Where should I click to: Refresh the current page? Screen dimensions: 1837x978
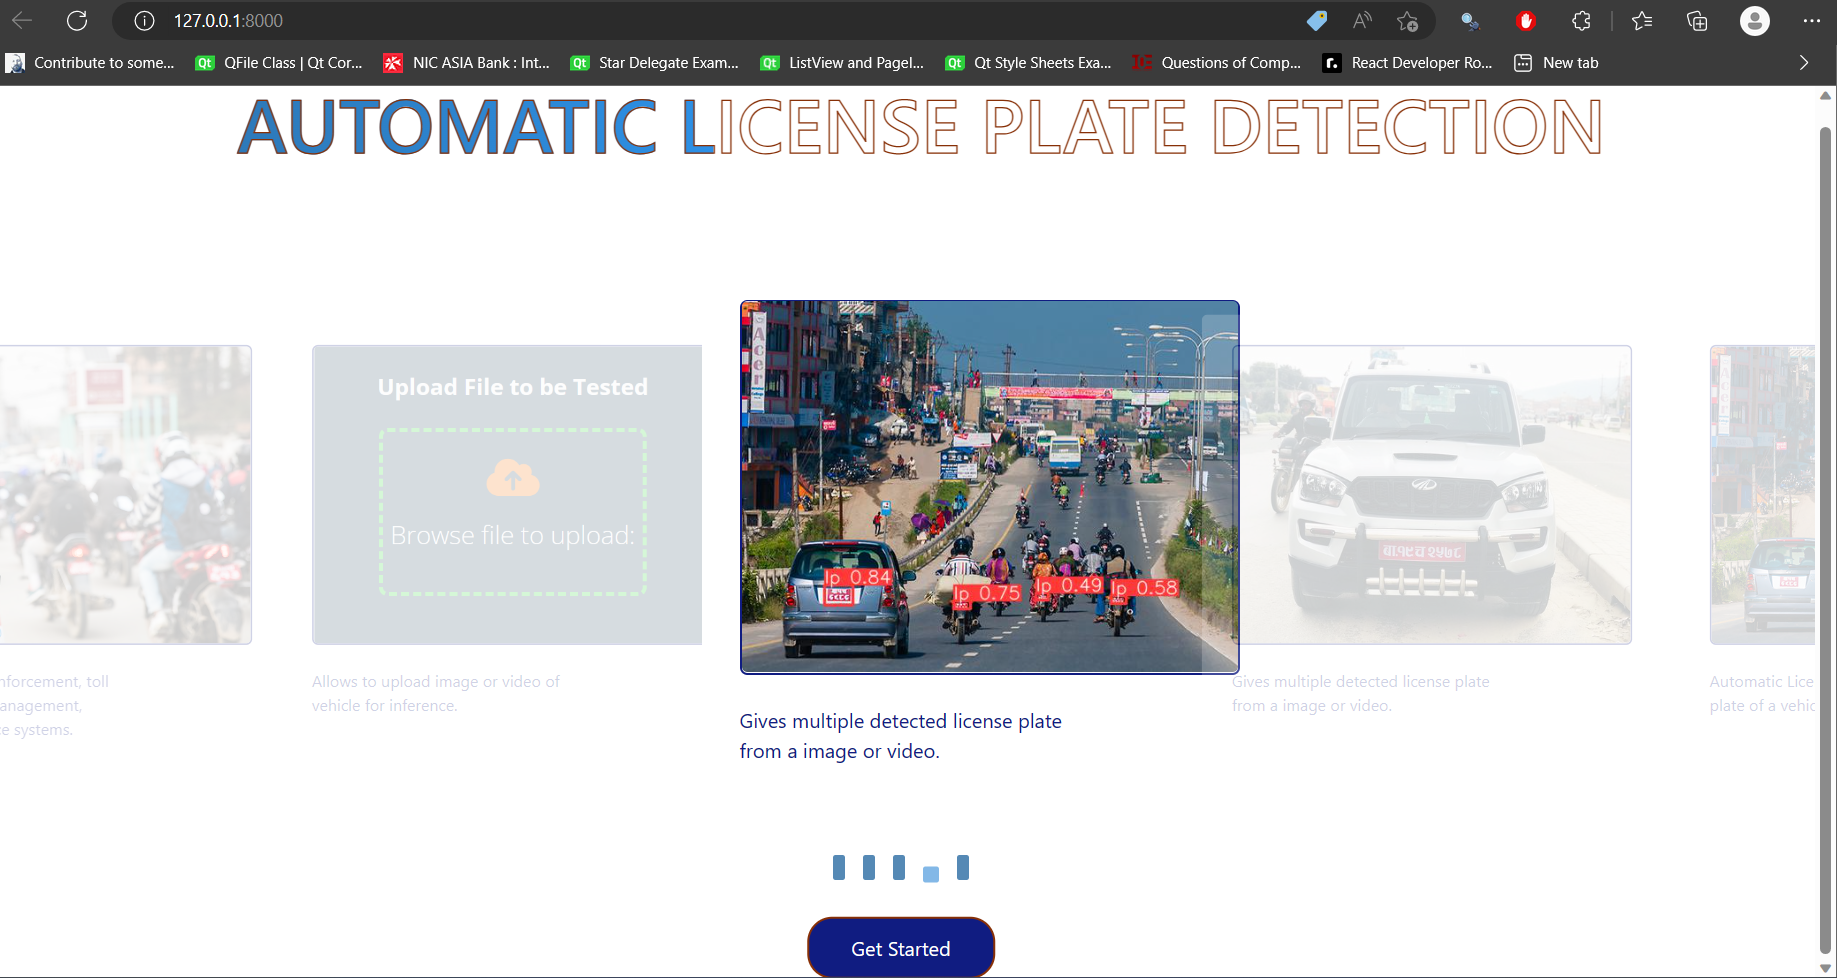[x=77, y=21]
